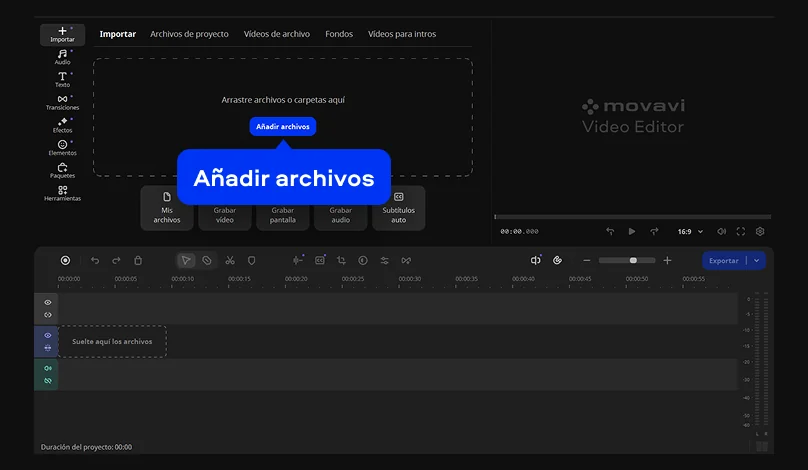Viewport: 808px width, 470px height.
Task: Mute the audio track speaker toggle
Action: tap(47, 368)
